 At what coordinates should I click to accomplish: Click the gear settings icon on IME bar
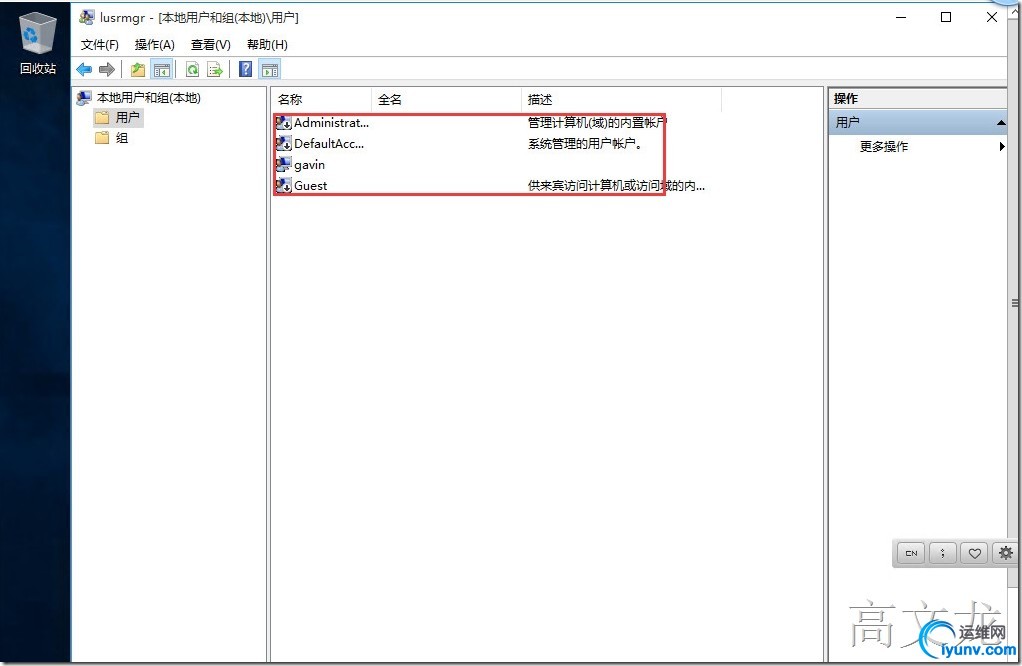1006,553
